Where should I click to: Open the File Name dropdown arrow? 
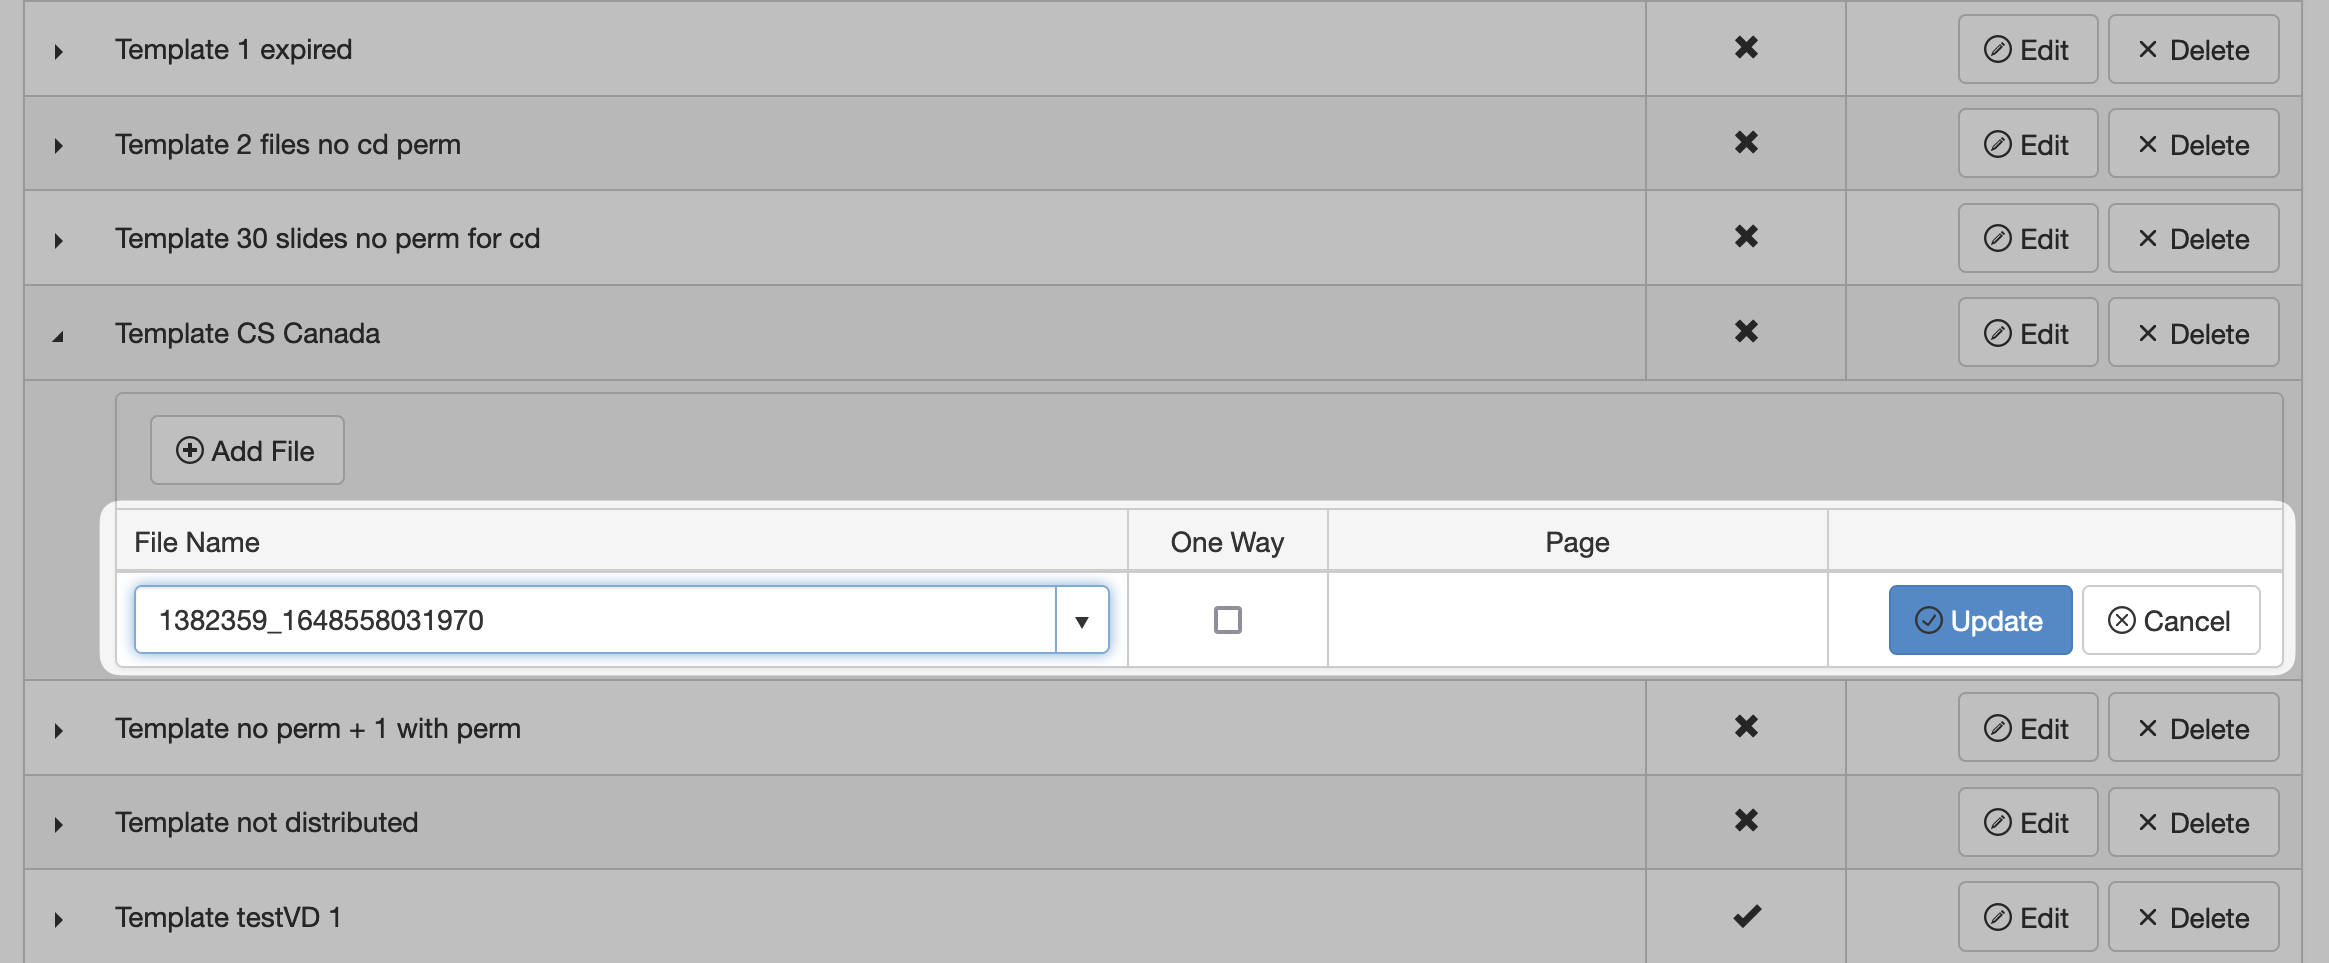coord(1082,621)
